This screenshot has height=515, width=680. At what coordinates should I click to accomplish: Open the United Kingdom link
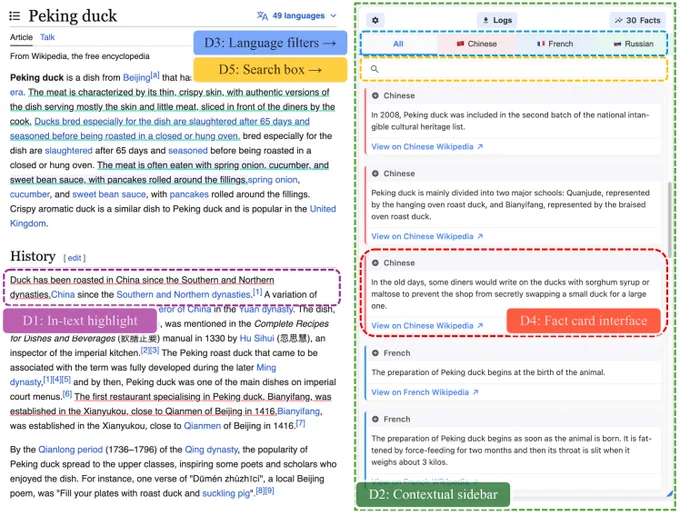[323, 209]
